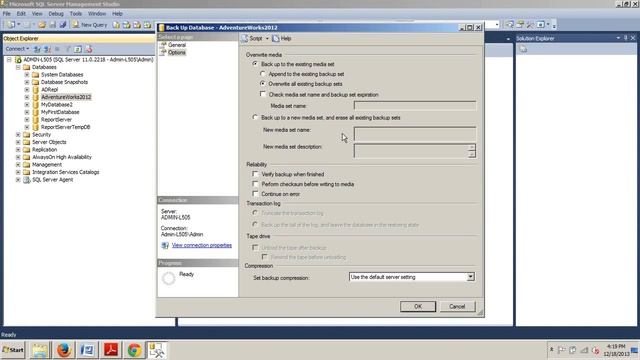Expand the Security folder
Screen dimensions: 640x360
coord(18,135)
